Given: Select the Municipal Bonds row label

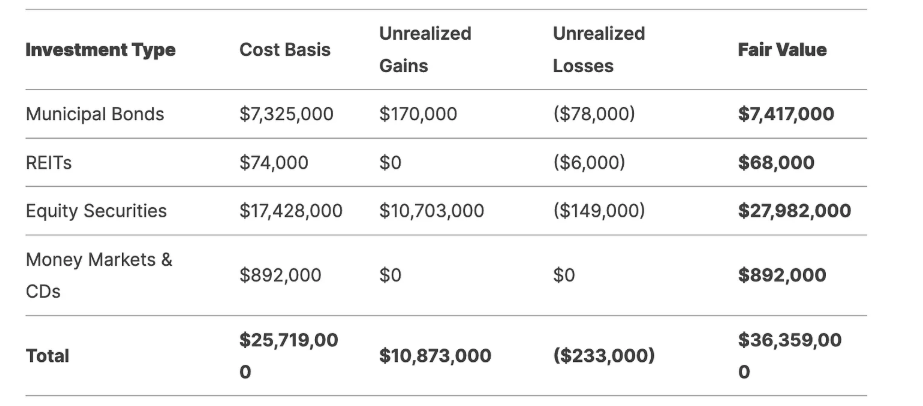Looking at the screenshot, I should pyautogui.click(x=95, y=114).
